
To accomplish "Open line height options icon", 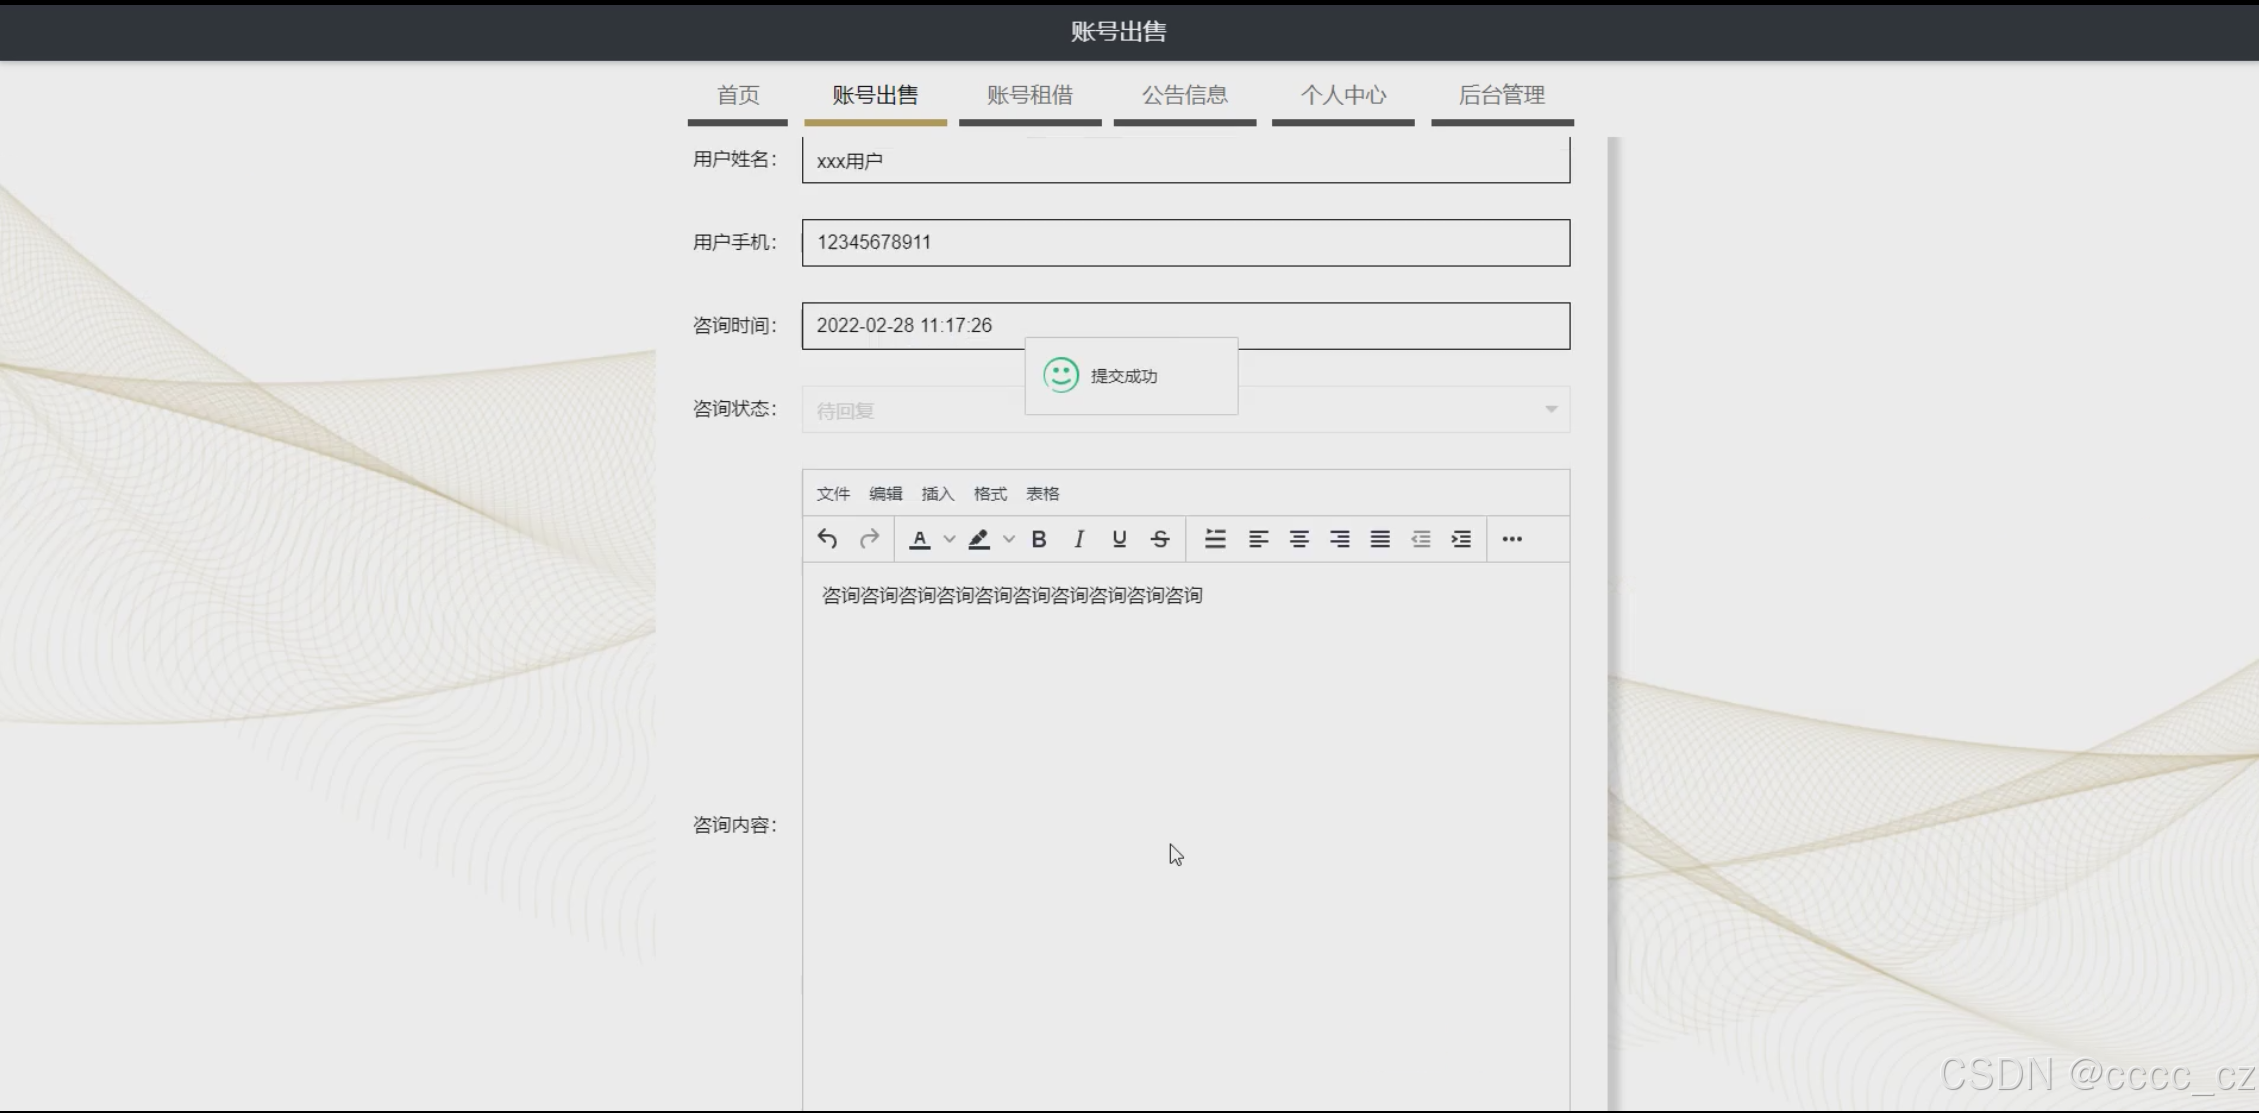I will pyautogui.click(x=1215, y=539).
